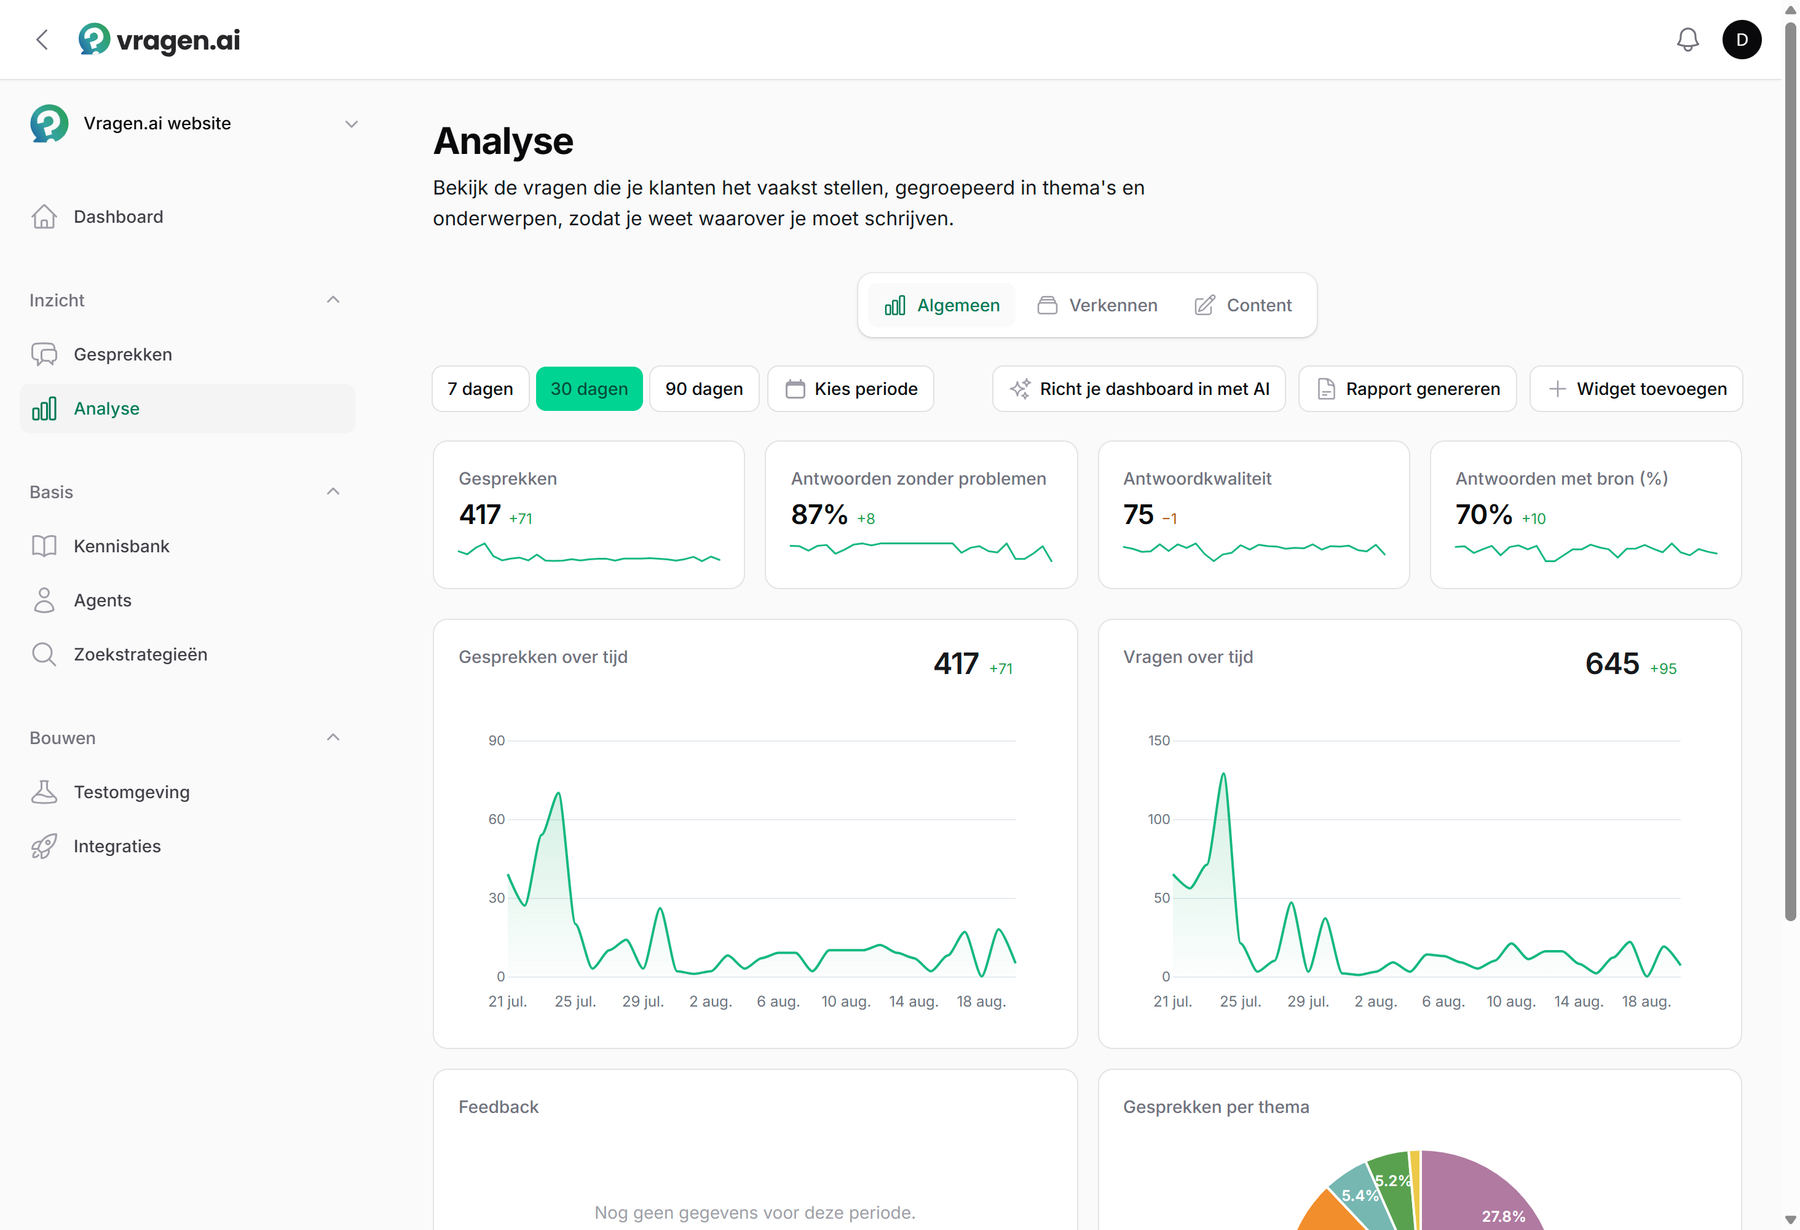The height and width of the screenshot is (1230, 1800).
Task: Collapse the Basis section
Action: coord(333,492)
